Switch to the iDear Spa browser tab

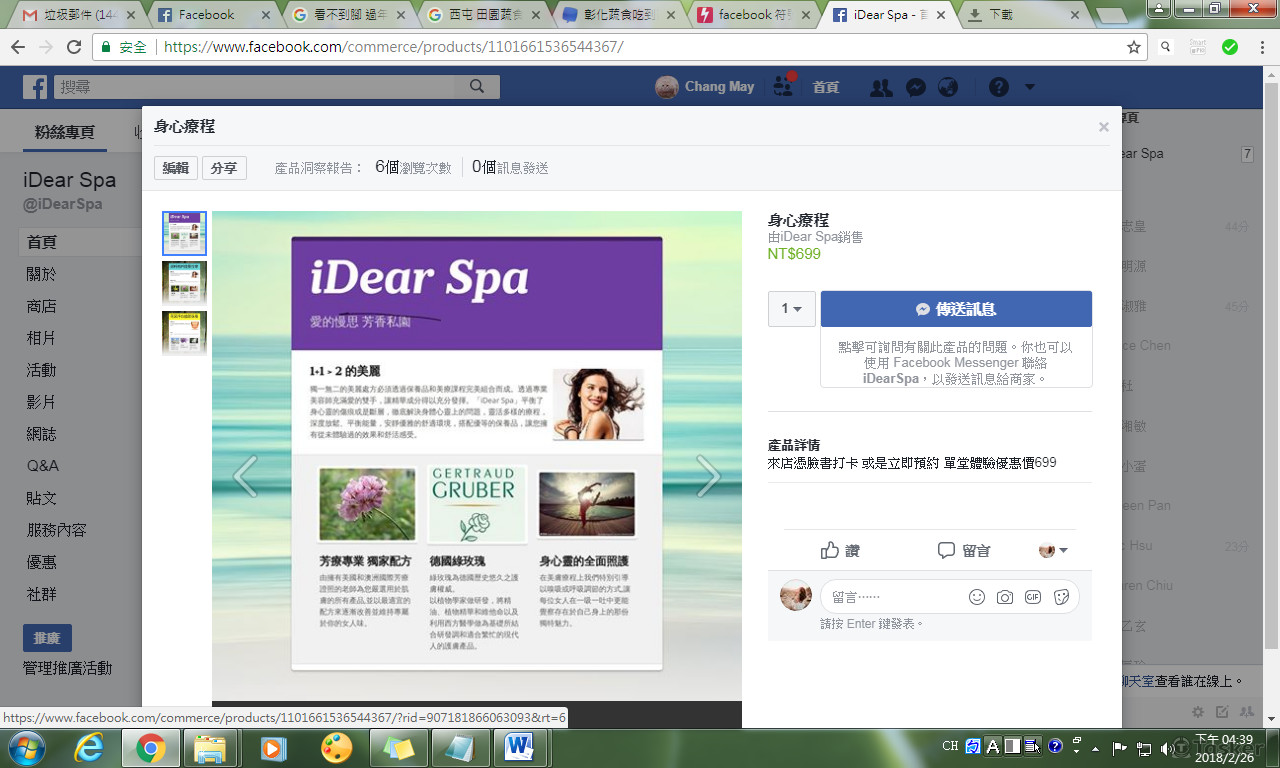885,15
